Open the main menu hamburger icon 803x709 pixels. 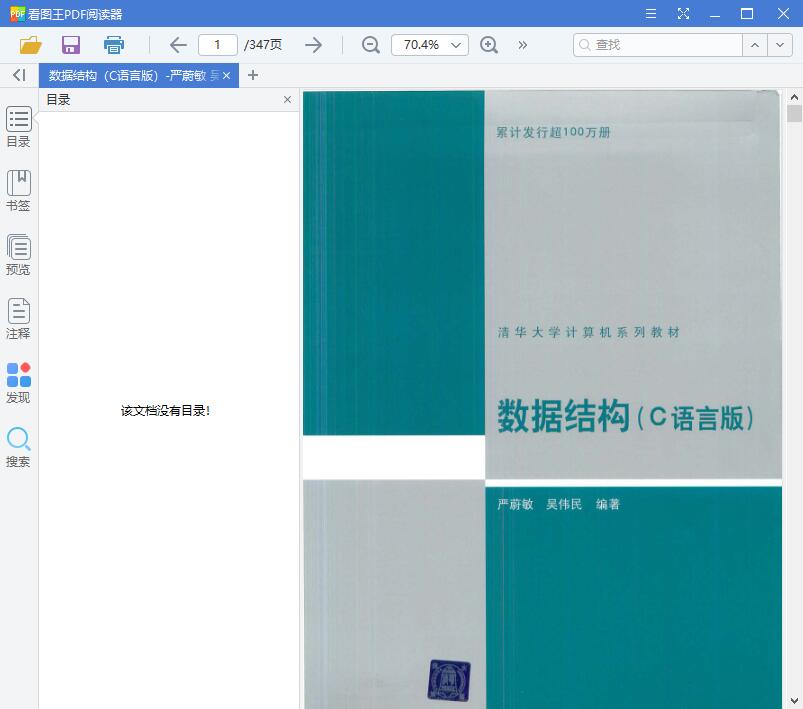[650, 13]
